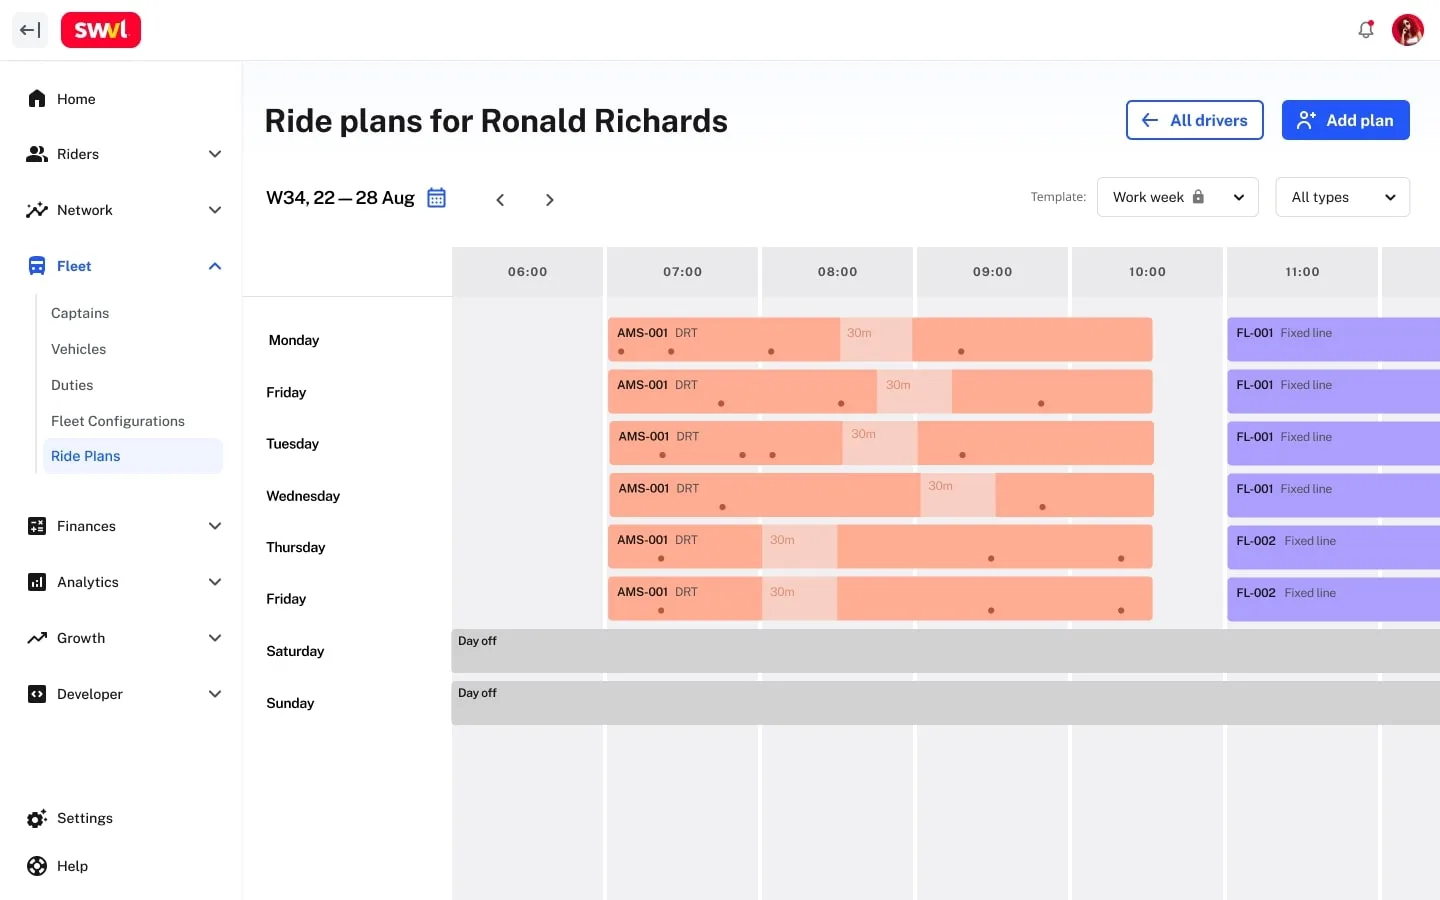1440x900 pixels.
Task: Collapse the sidebar with the back arrow icon
Action: pos(30,30)
